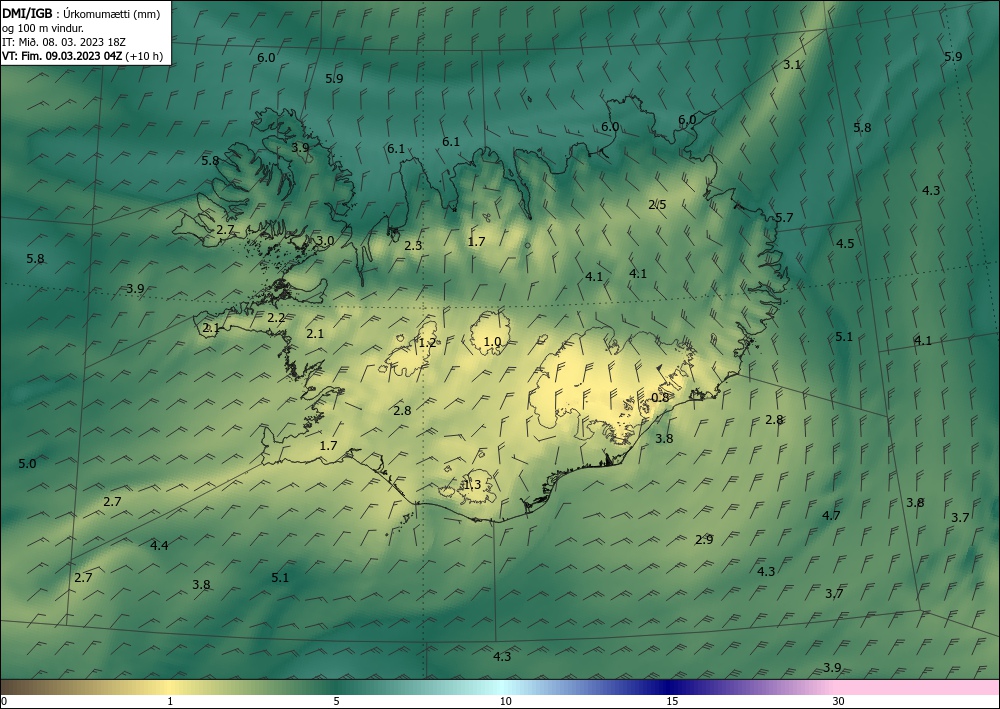Screen dimensions: 1000x709
Task: Select the 1.2 value on Langjökull glacier
Action: click(x=427, y=343)
